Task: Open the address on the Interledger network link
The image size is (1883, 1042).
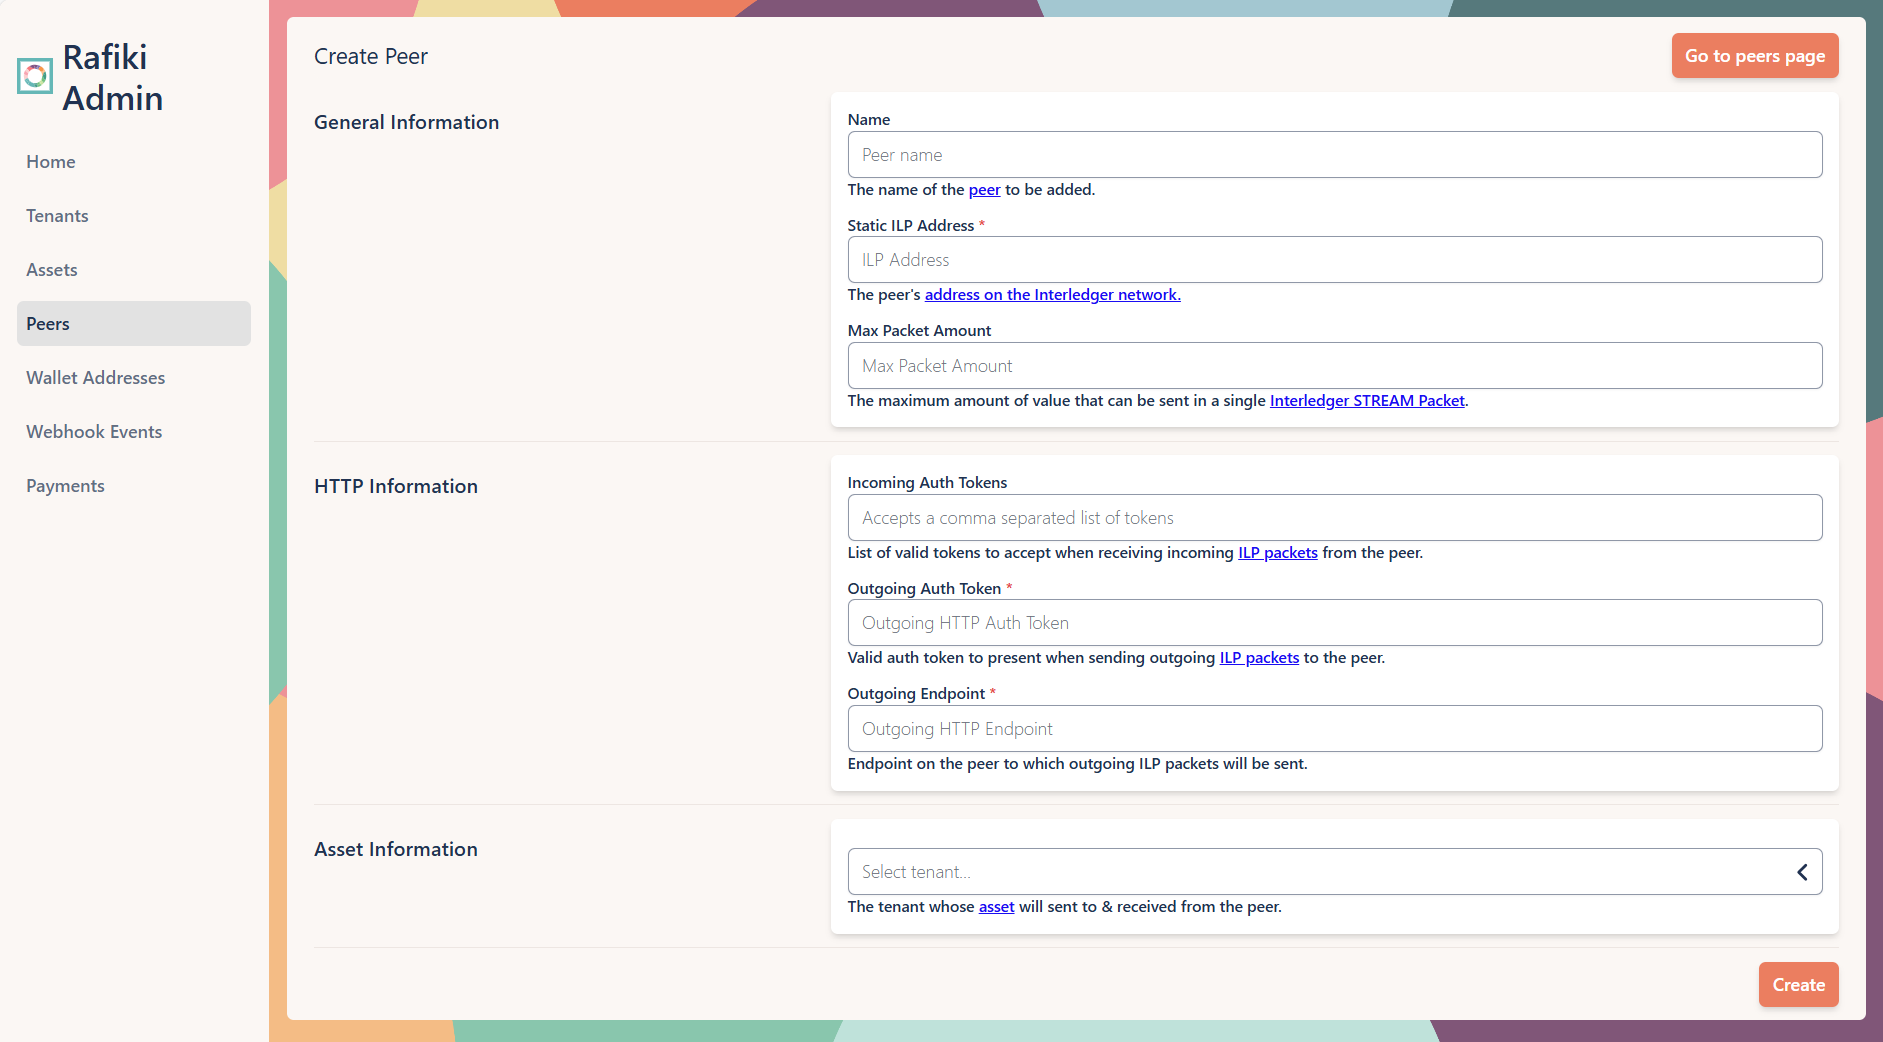Action: [1052, 294]
